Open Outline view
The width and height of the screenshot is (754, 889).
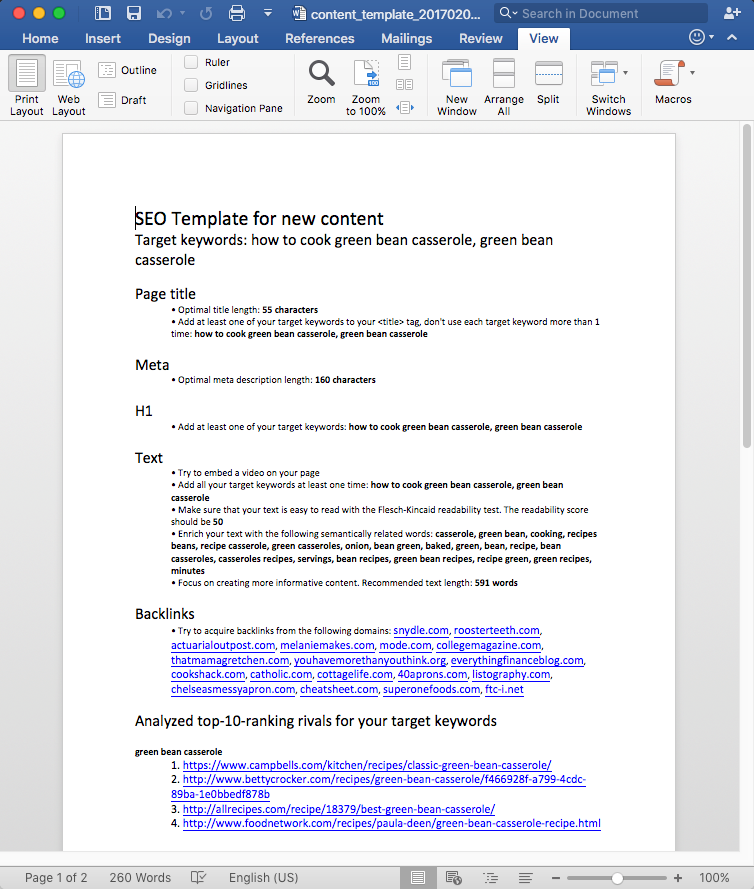coord(128,70)
